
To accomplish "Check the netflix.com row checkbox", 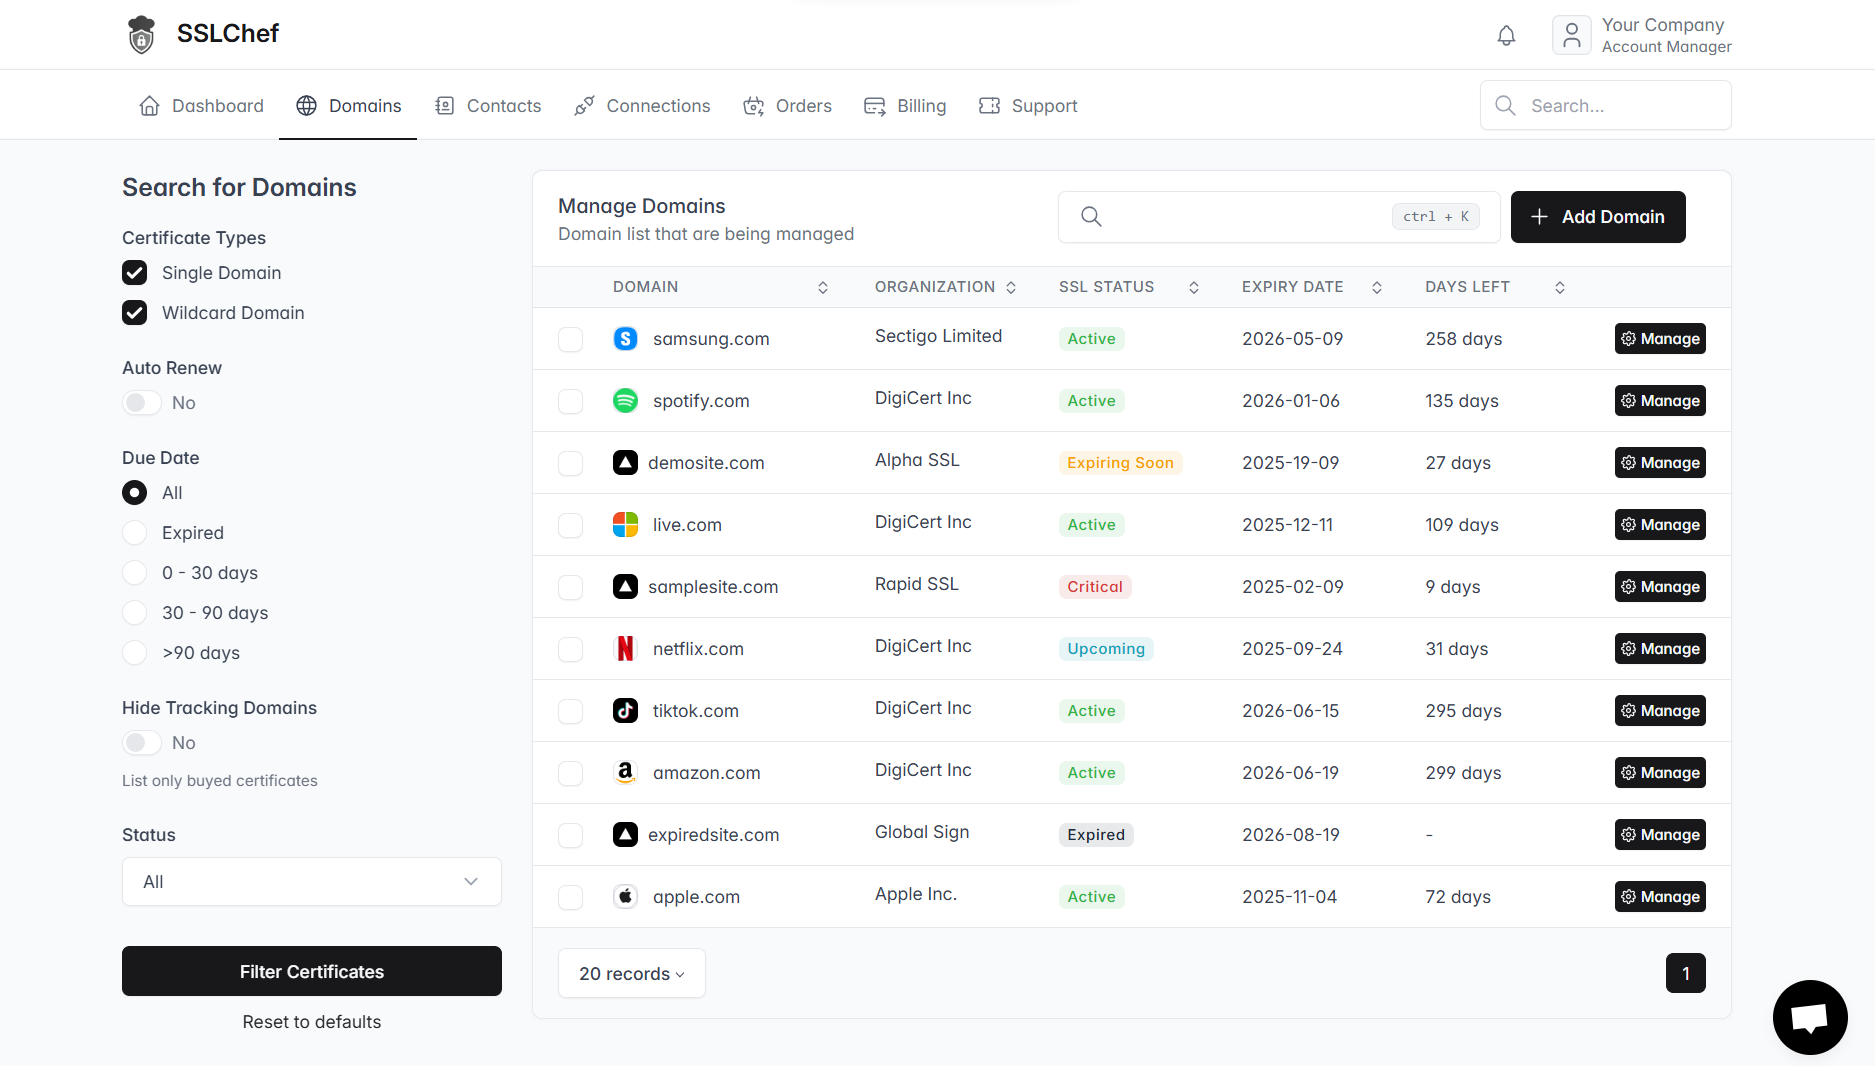I will tap(571, 650).
